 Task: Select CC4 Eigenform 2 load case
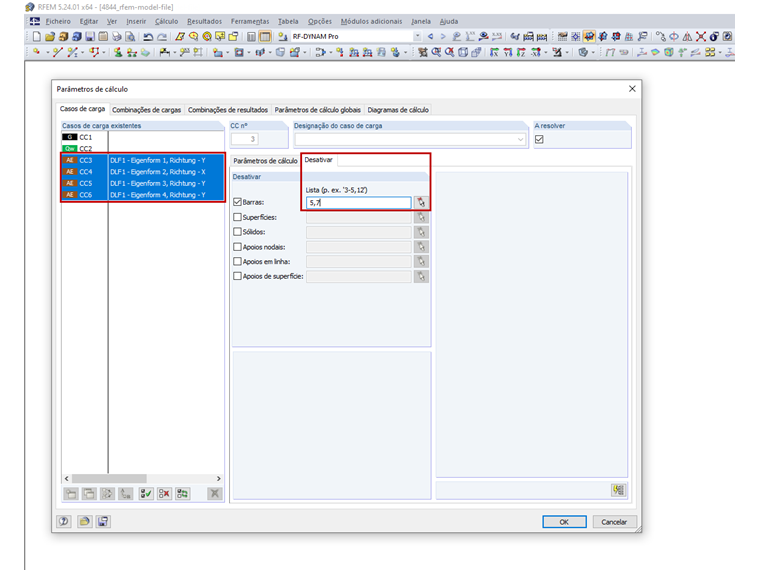tap(143, 172)
